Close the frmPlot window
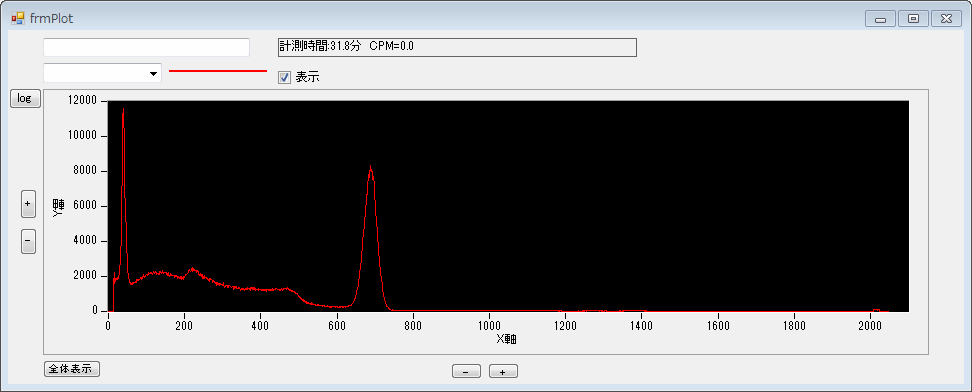972x392 pixels. (x=946, y=19)
